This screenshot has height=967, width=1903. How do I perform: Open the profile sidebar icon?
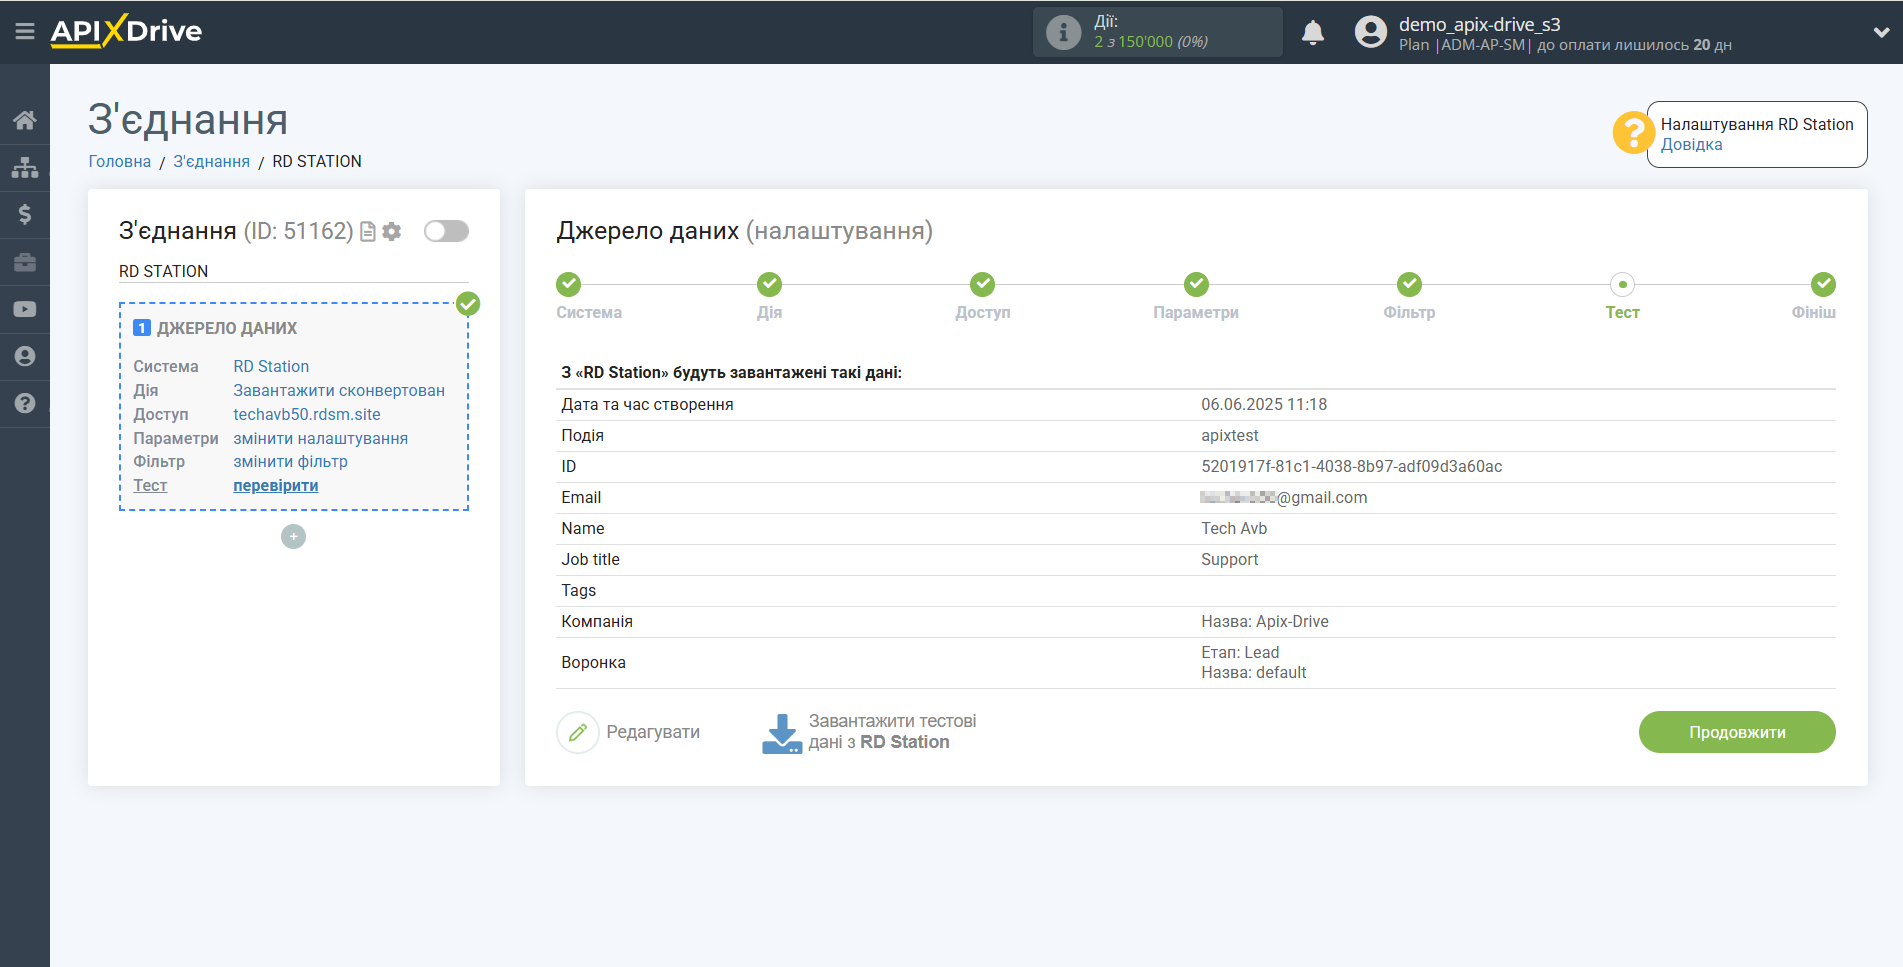pos(25,356)
